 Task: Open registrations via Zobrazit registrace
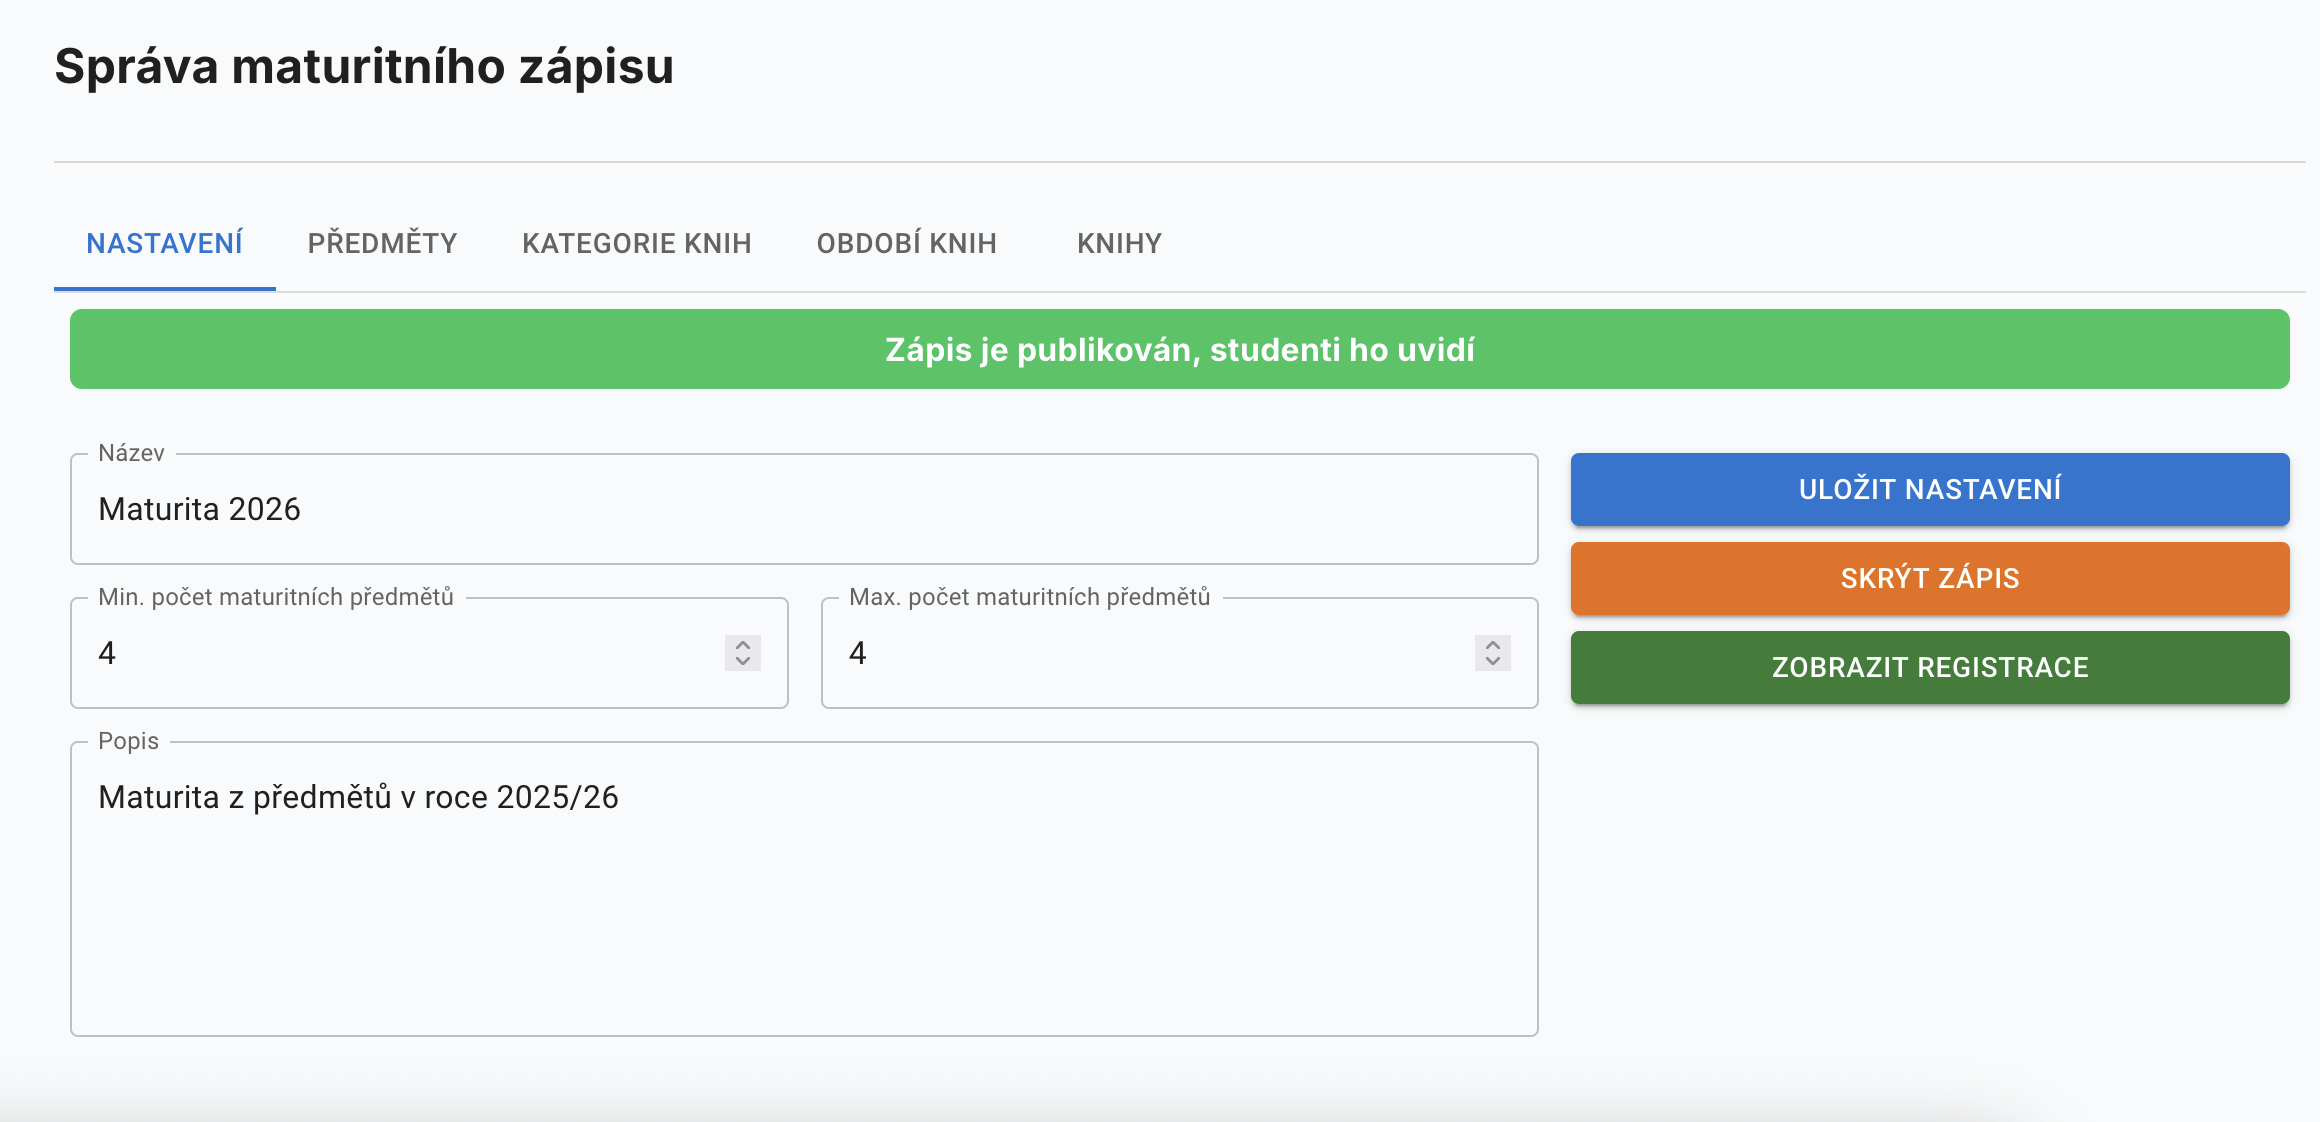1929,667
